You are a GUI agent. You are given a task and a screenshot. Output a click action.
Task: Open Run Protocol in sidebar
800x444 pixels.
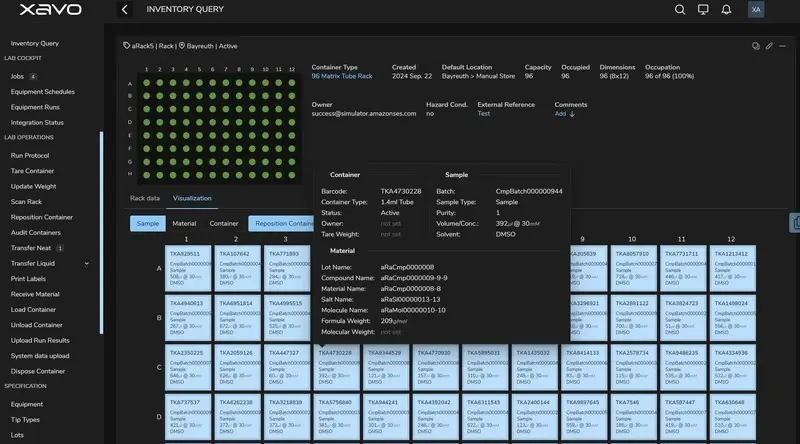[30, 156]
